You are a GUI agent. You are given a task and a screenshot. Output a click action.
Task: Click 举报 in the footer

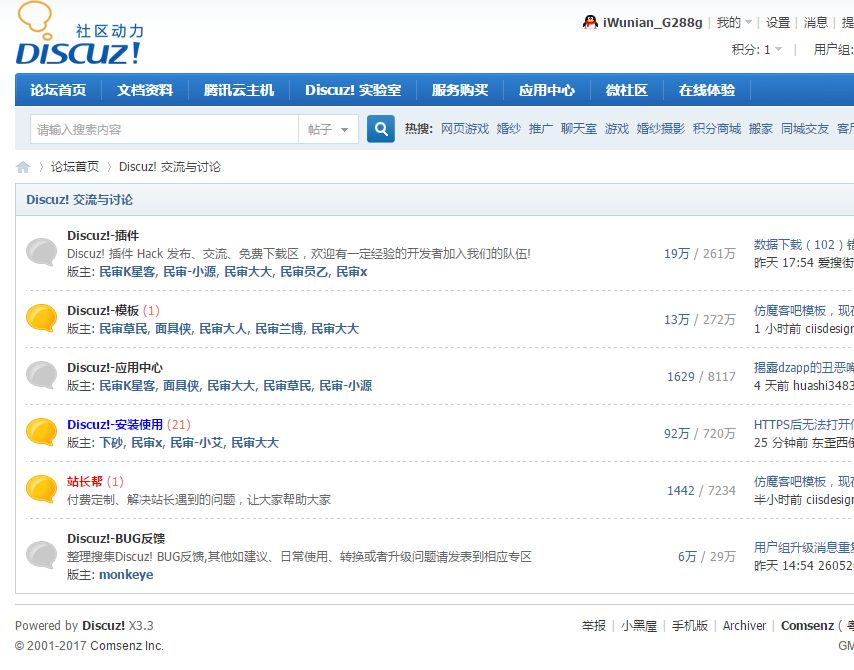tap(594, 626)
